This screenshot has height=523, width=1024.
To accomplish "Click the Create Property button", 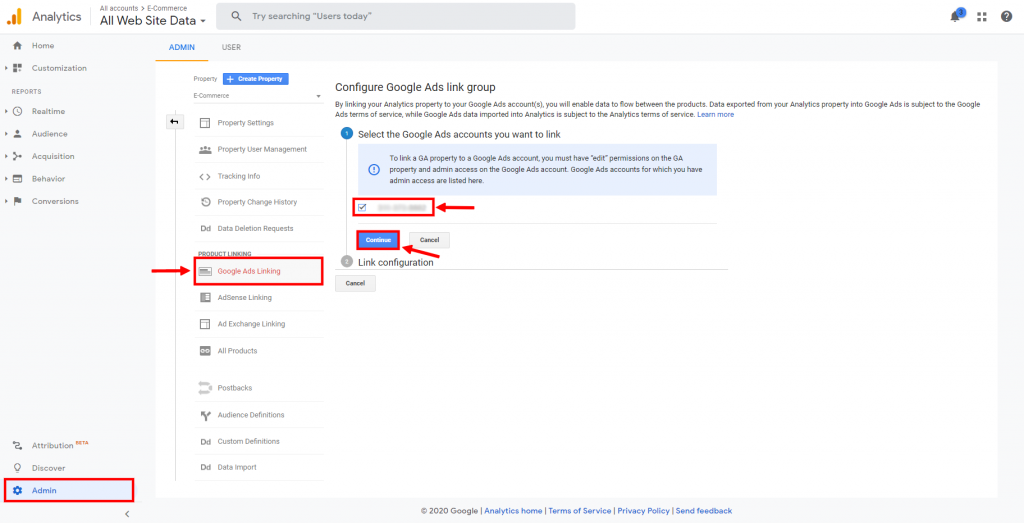I will (x=255, y=79).
